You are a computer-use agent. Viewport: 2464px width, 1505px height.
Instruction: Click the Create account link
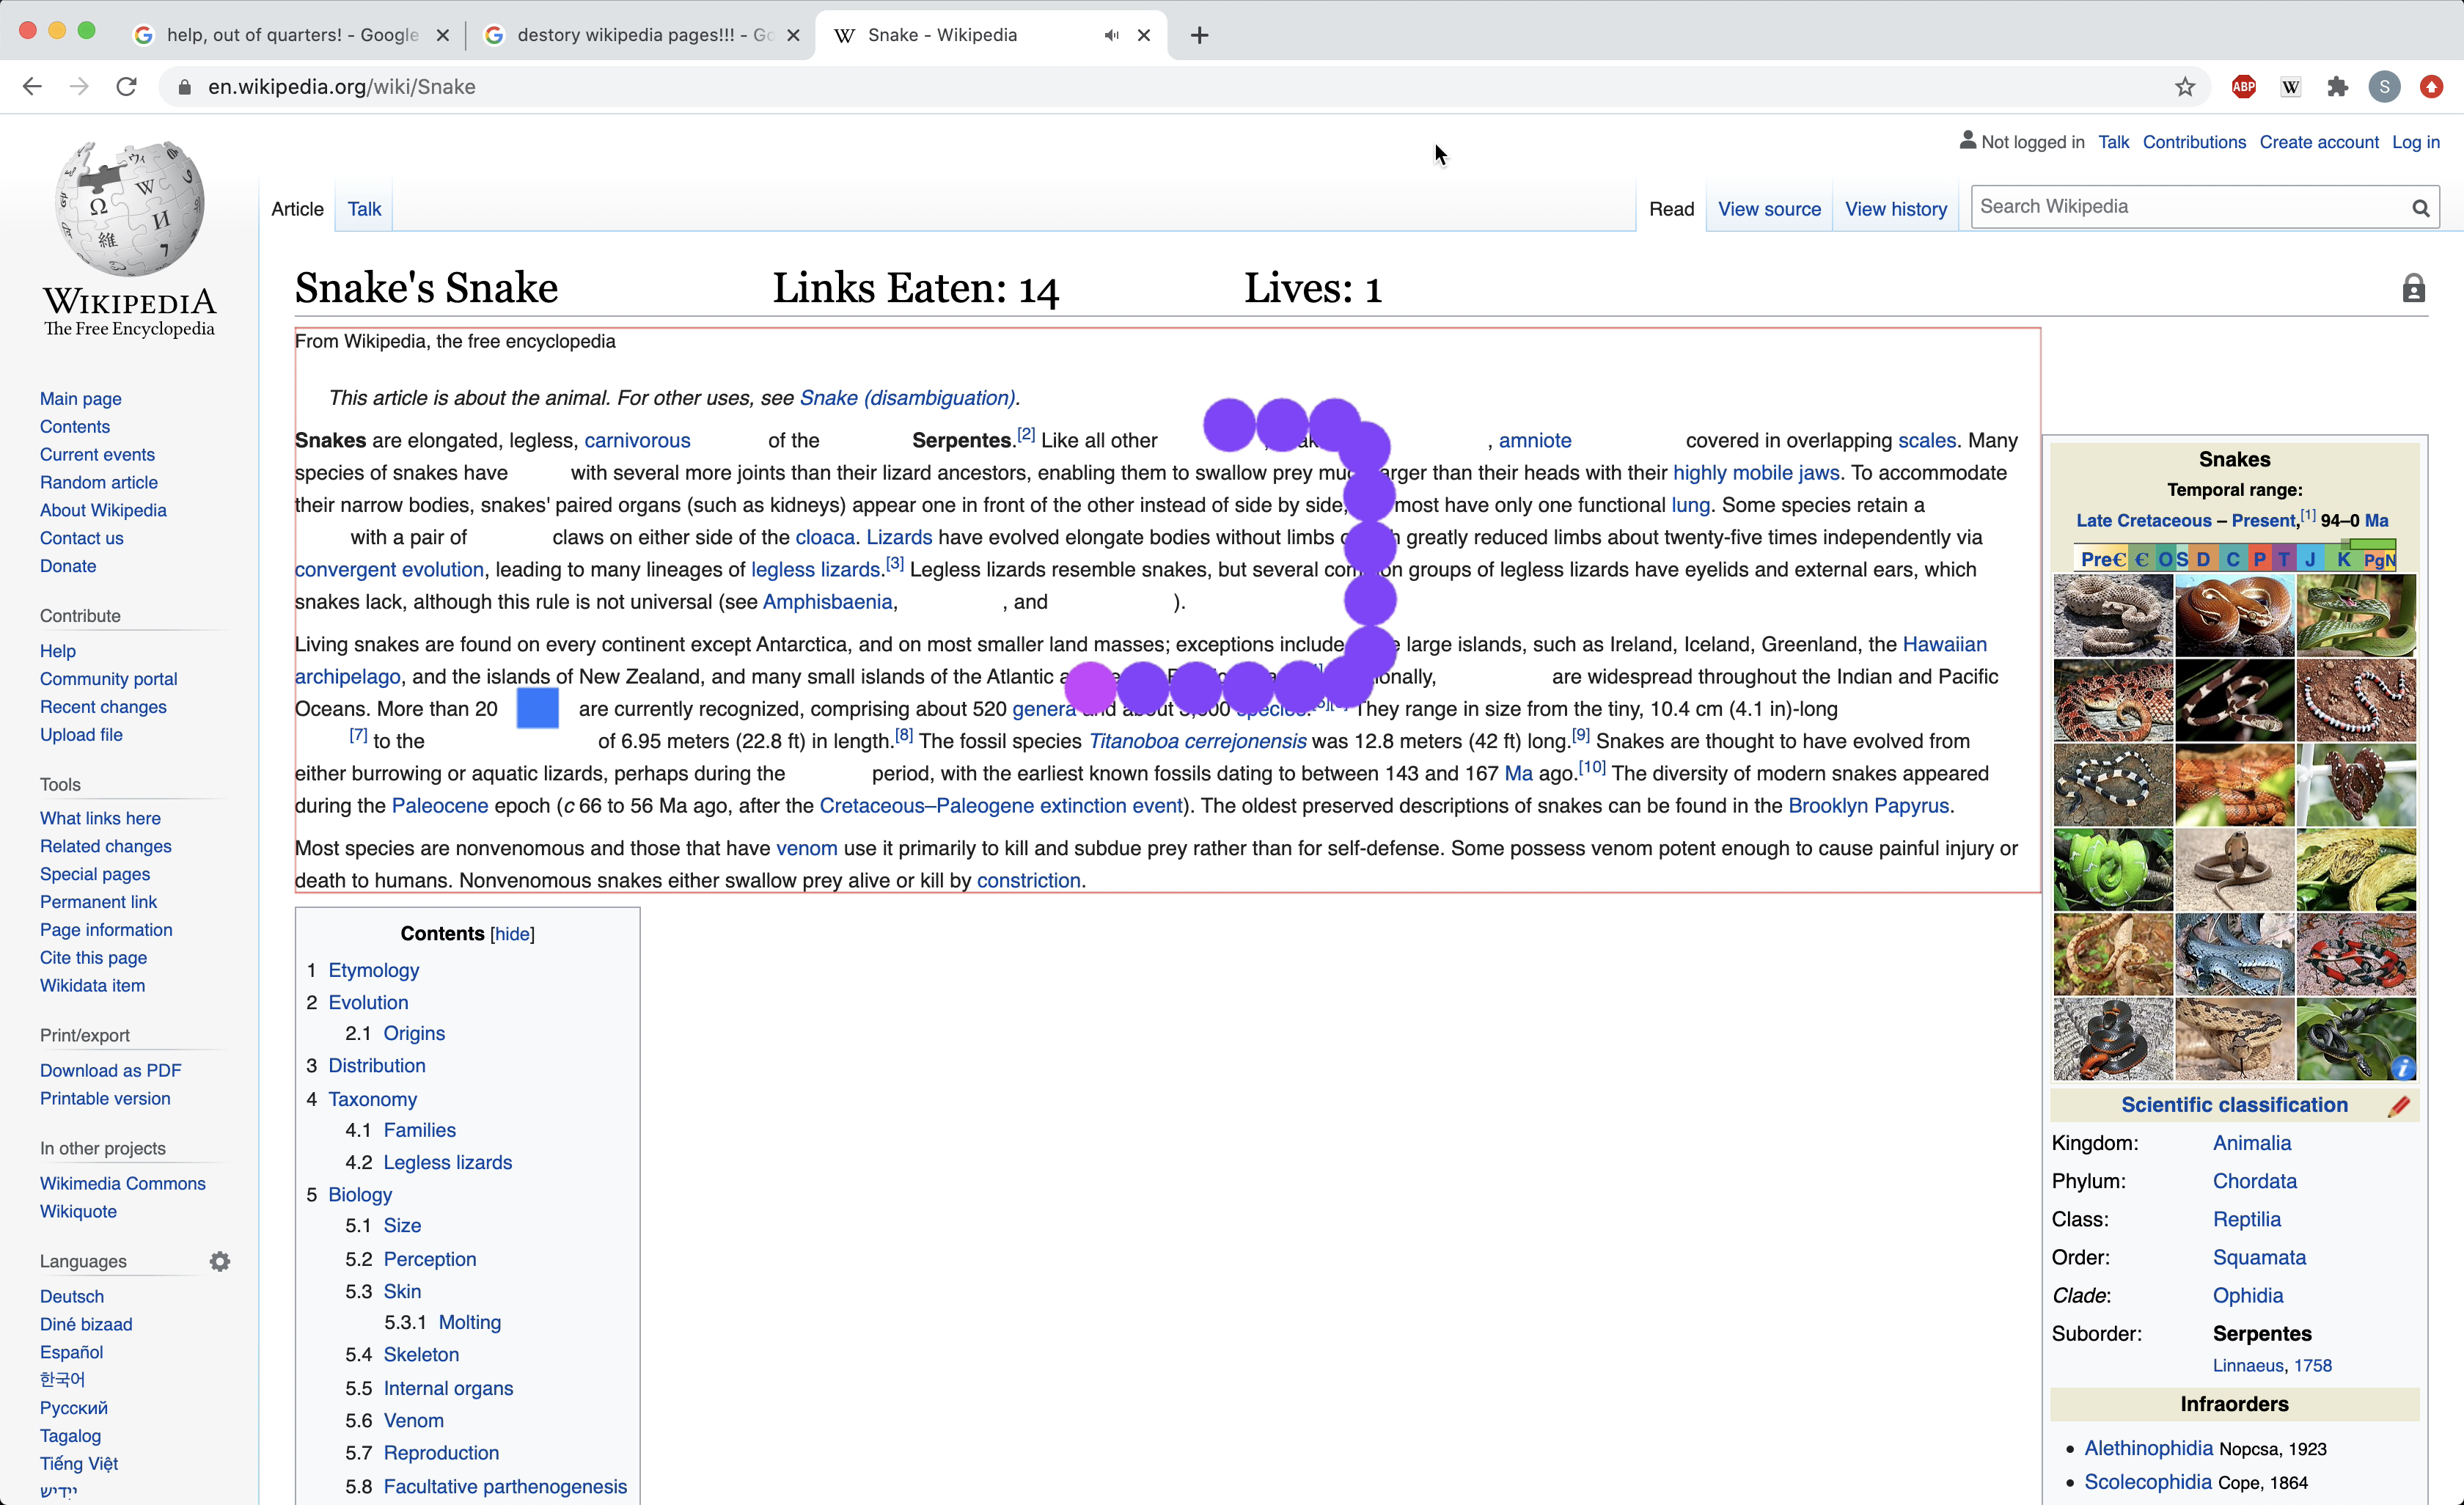2318,142
